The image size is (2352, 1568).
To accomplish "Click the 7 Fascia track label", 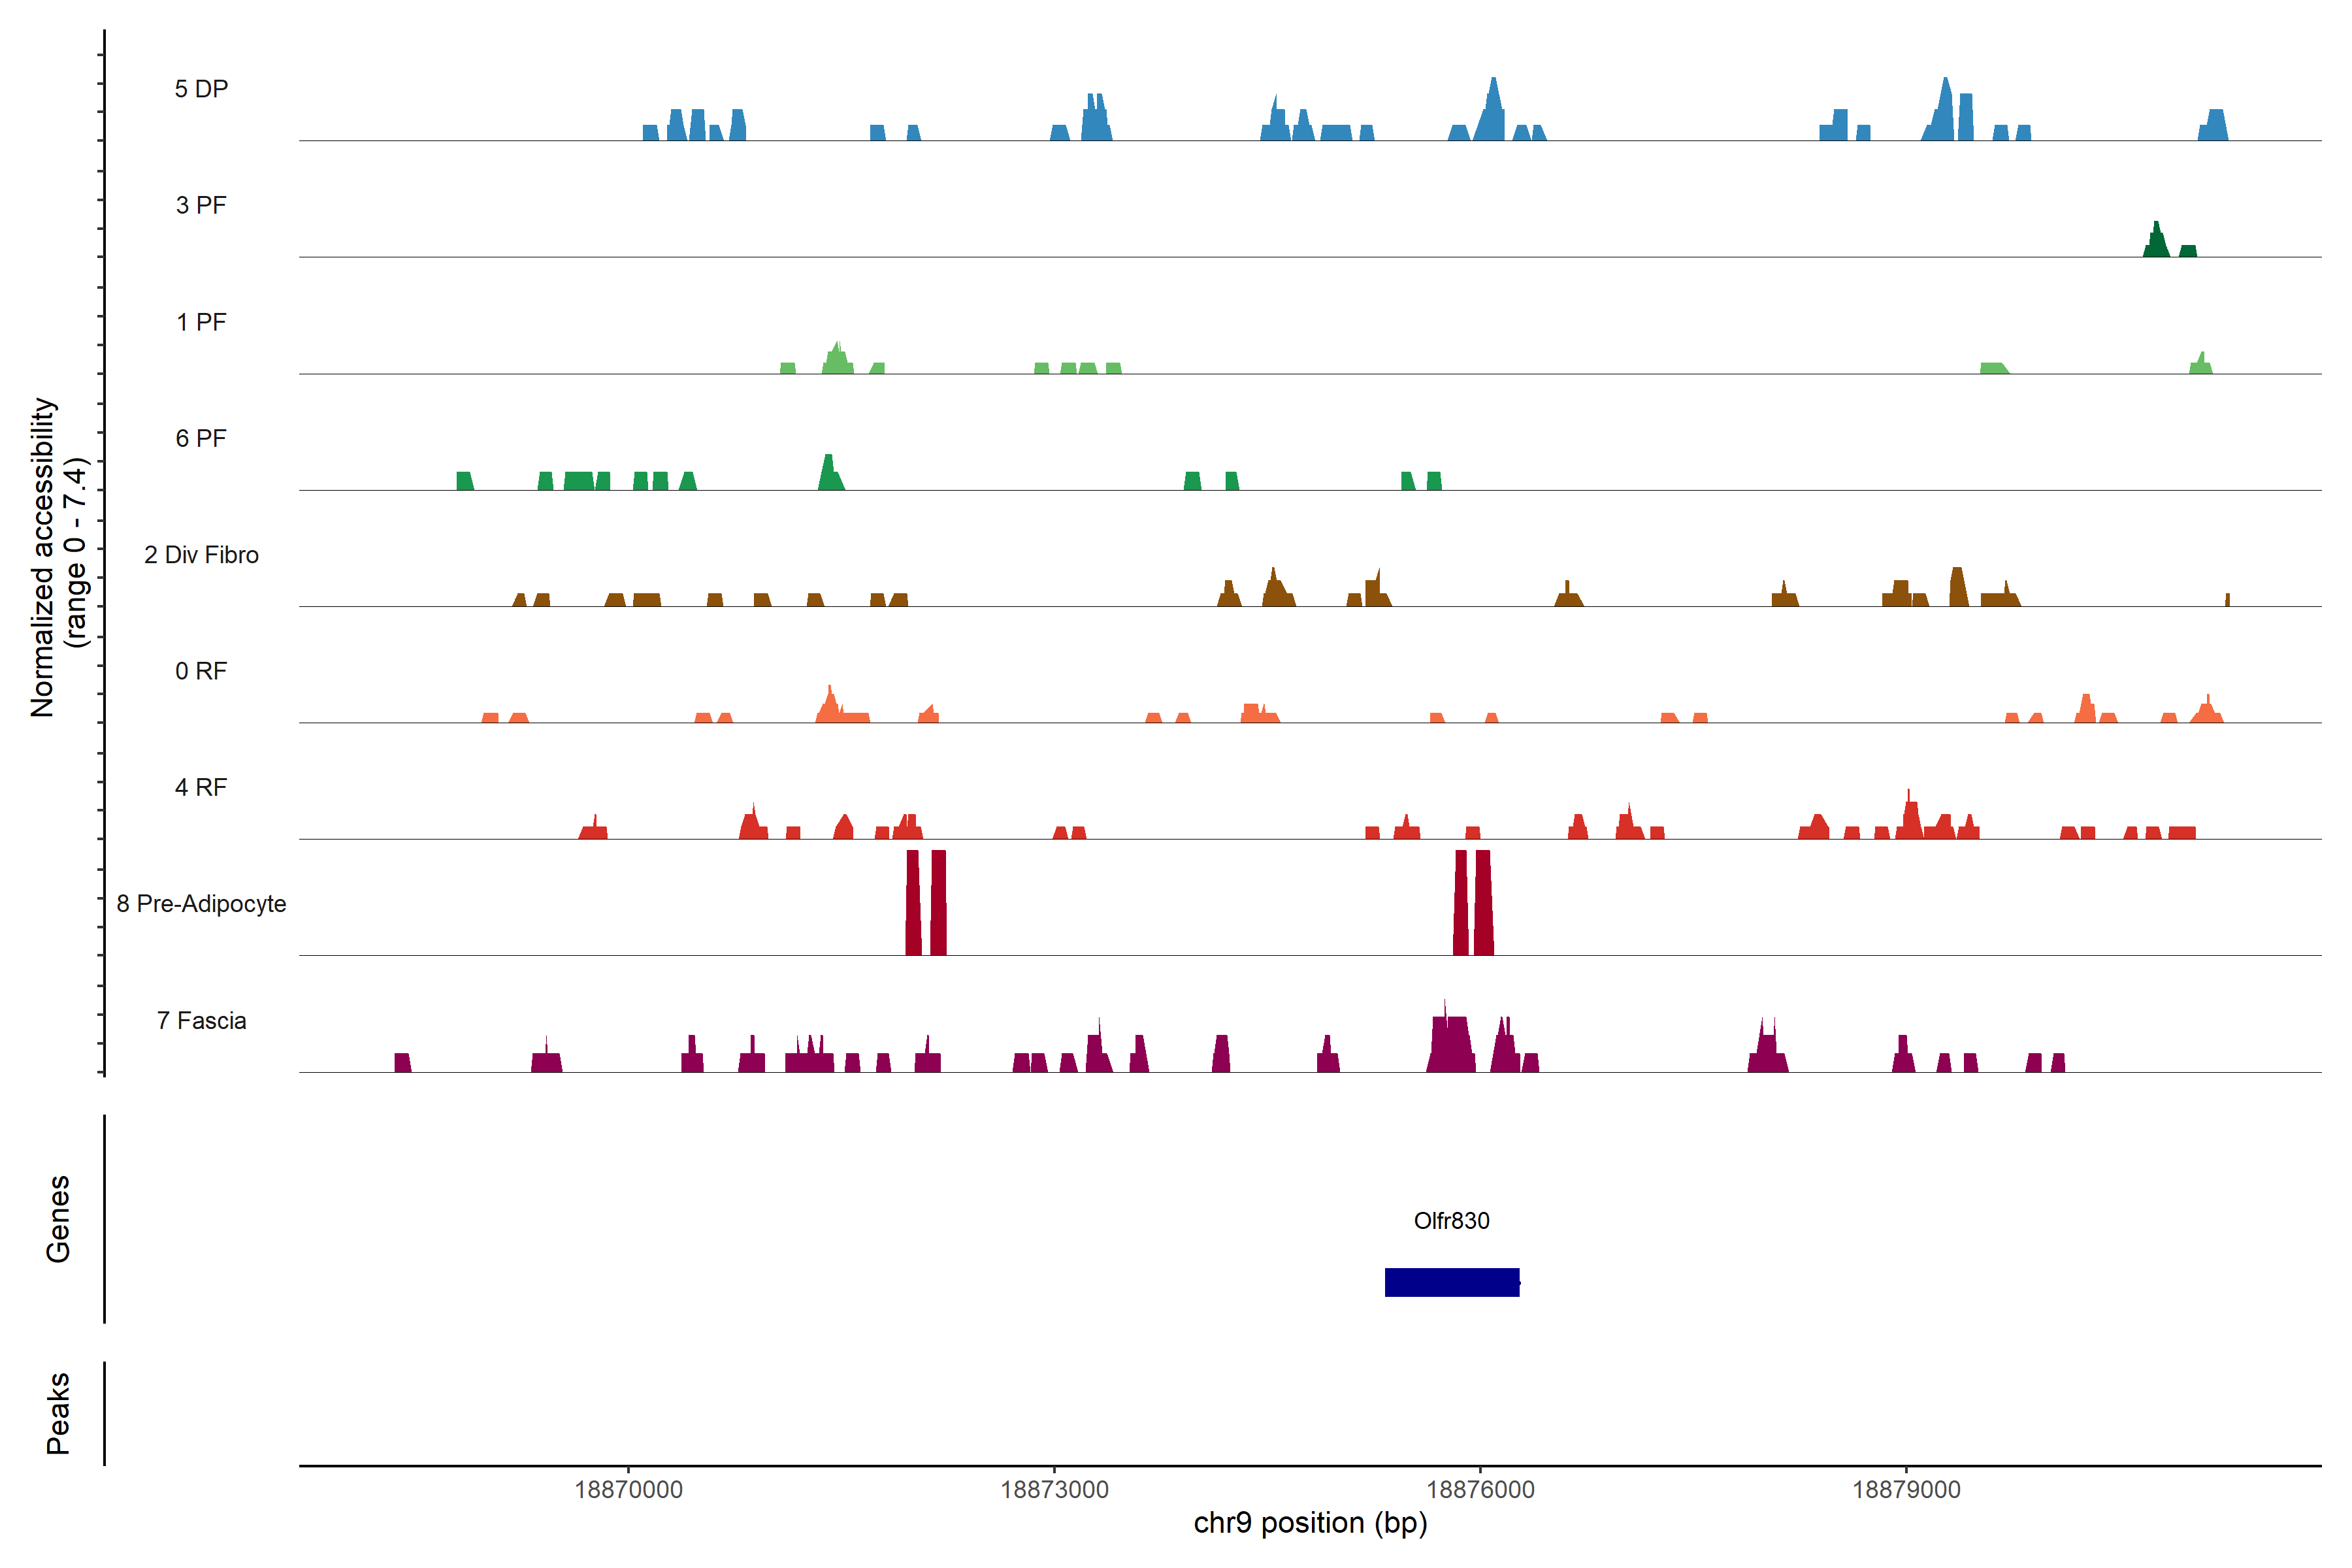I will click(x=201, y=1020).
